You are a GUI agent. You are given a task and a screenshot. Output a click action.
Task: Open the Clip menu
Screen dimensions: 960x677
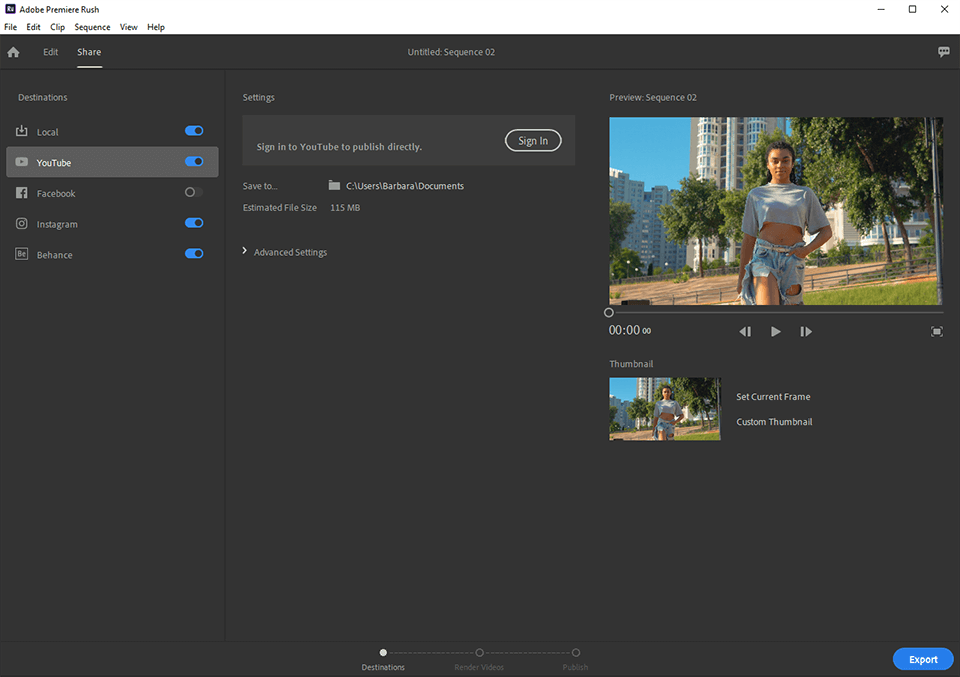pos(58,27)
